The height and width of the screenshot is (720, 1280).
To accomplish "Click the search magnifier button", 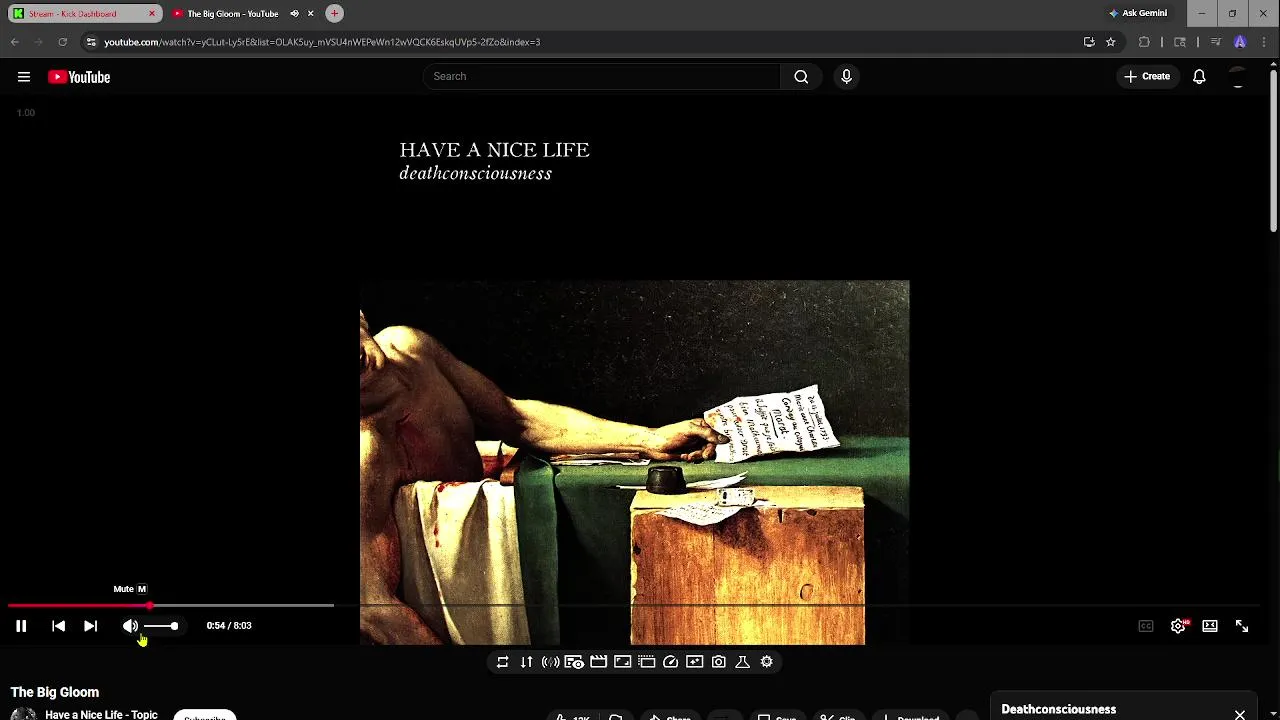I will (x=801, y=77).
